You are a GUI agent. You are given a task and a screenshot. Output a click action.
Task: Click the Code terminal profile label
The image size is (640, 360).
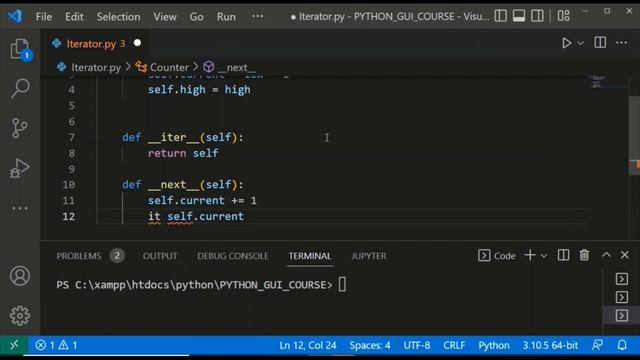[497, 256]
